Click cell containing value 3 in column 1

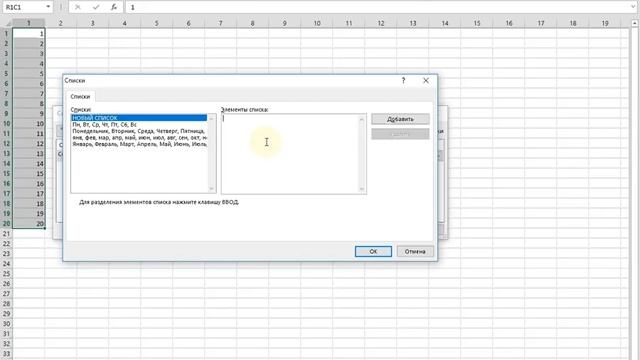[x=29, y=53]
